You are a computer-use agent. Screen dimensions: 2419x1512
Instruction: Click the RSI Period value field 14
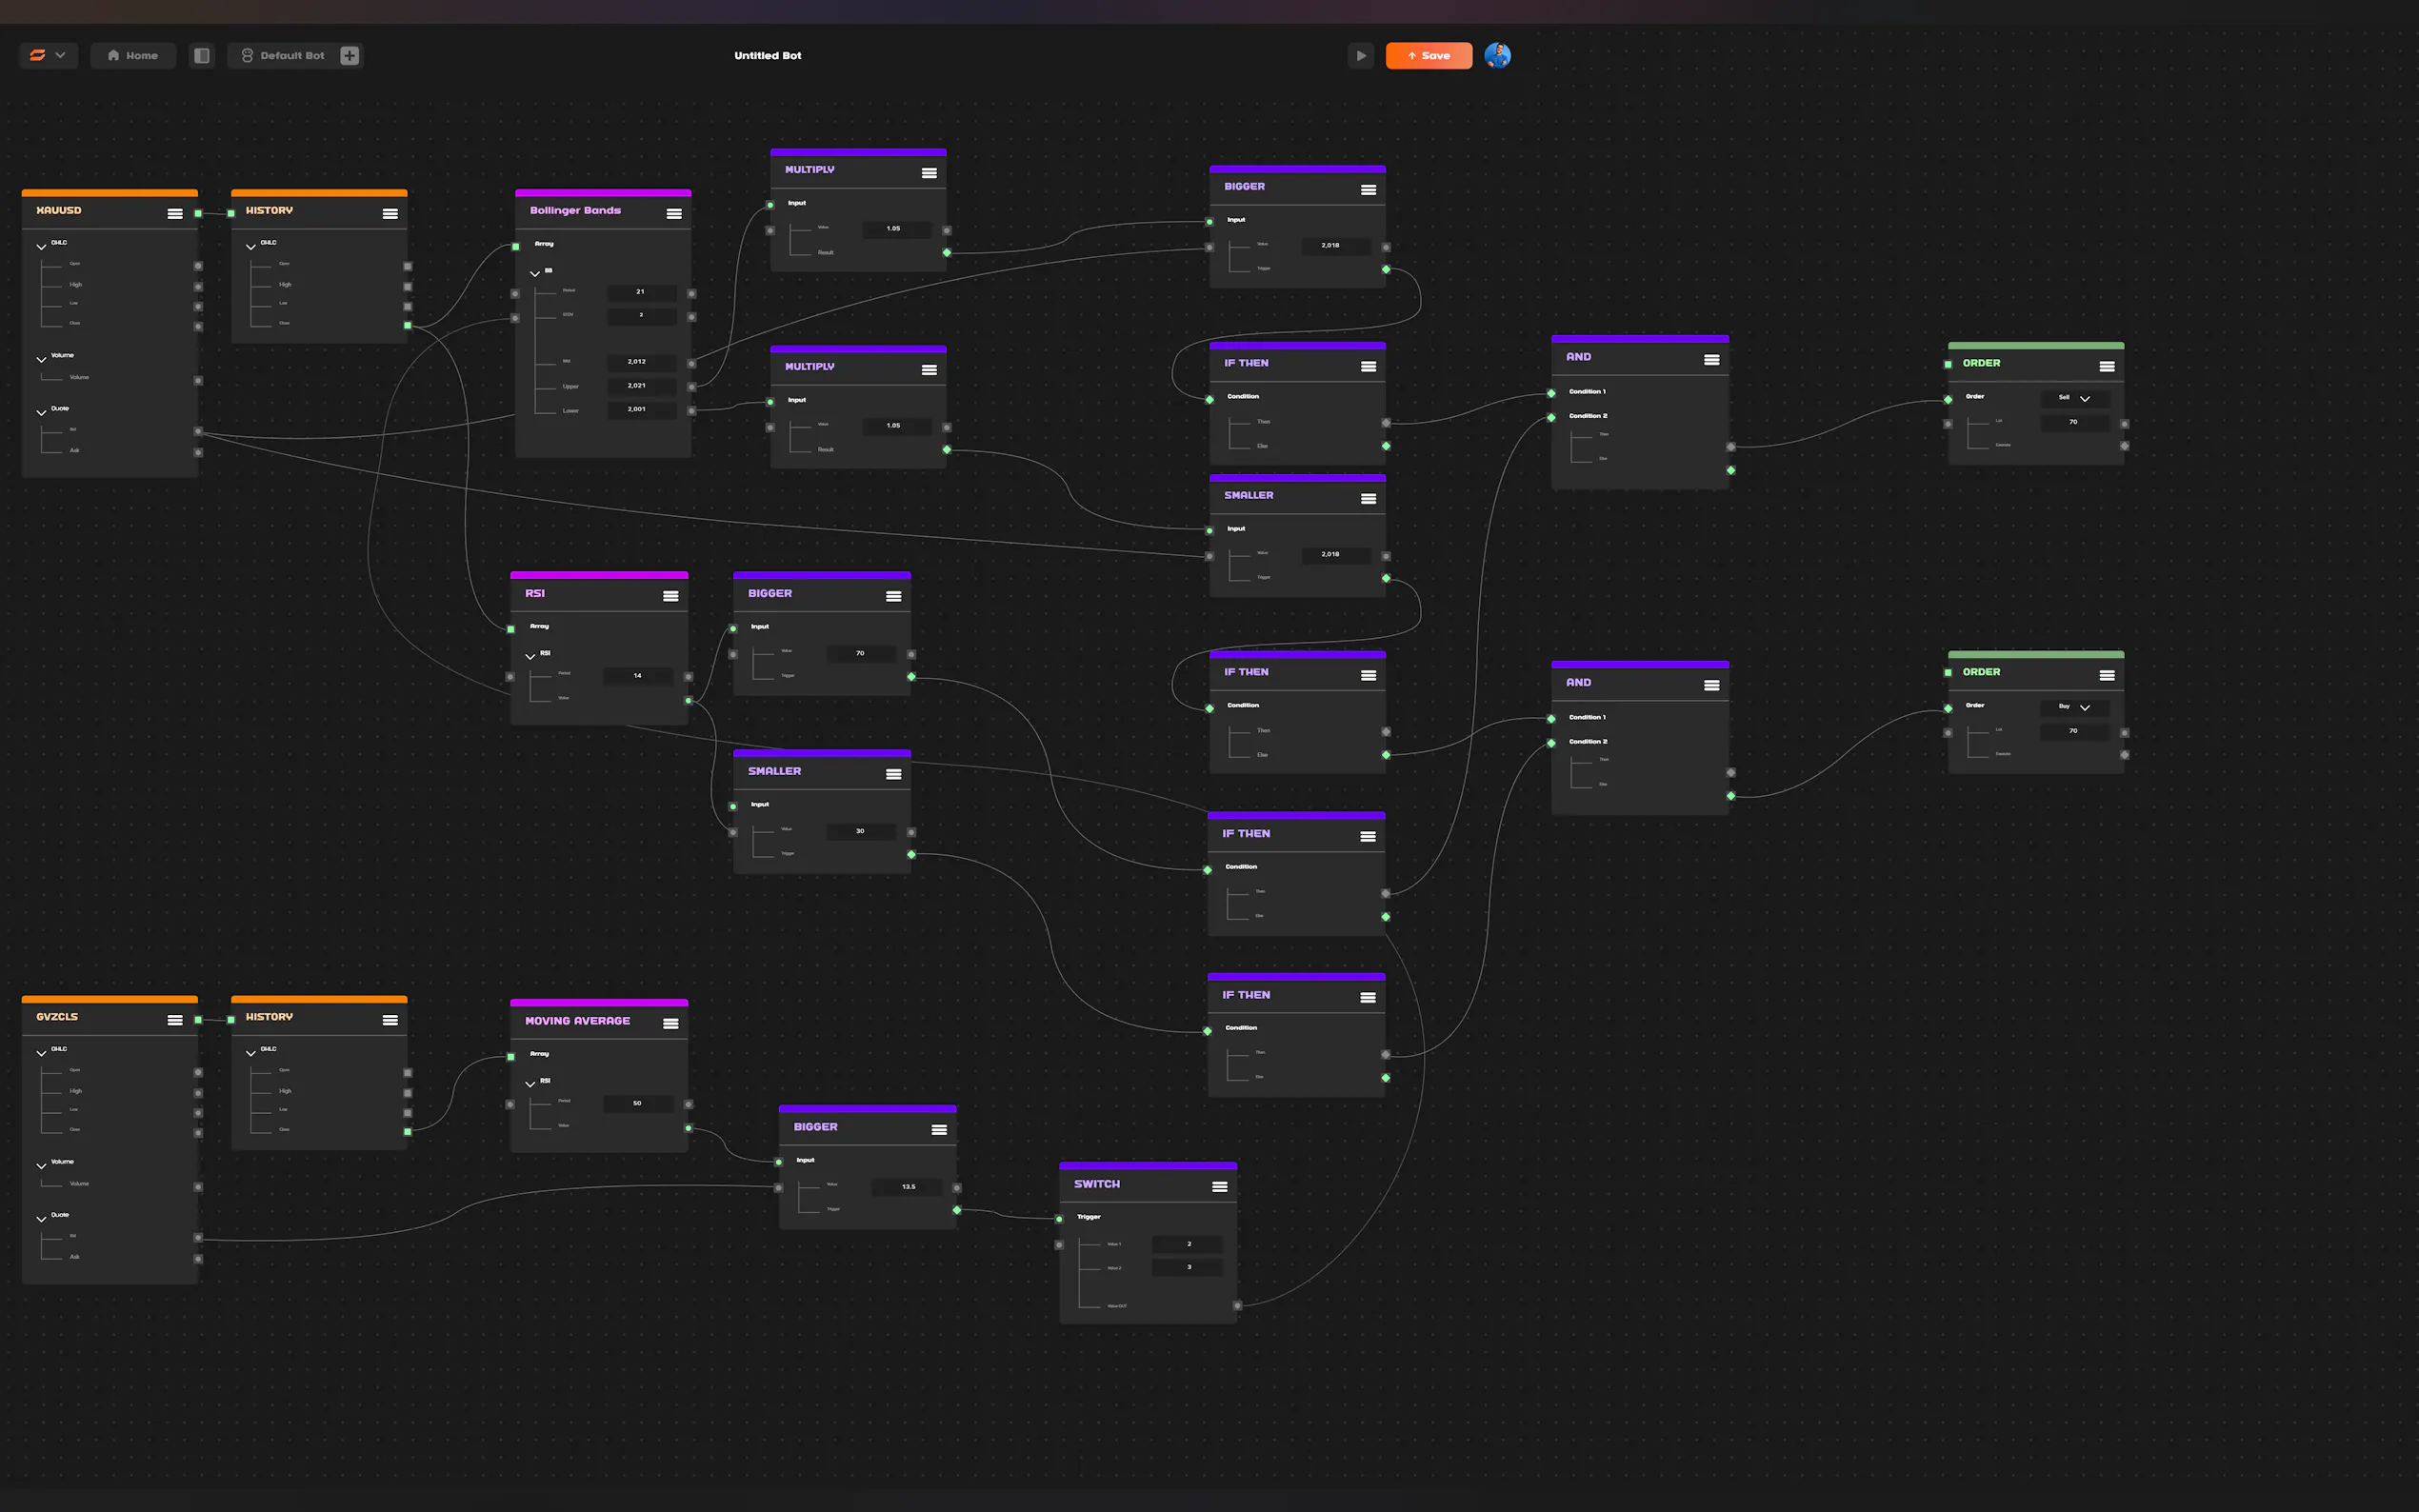click(x=638, y=676)
